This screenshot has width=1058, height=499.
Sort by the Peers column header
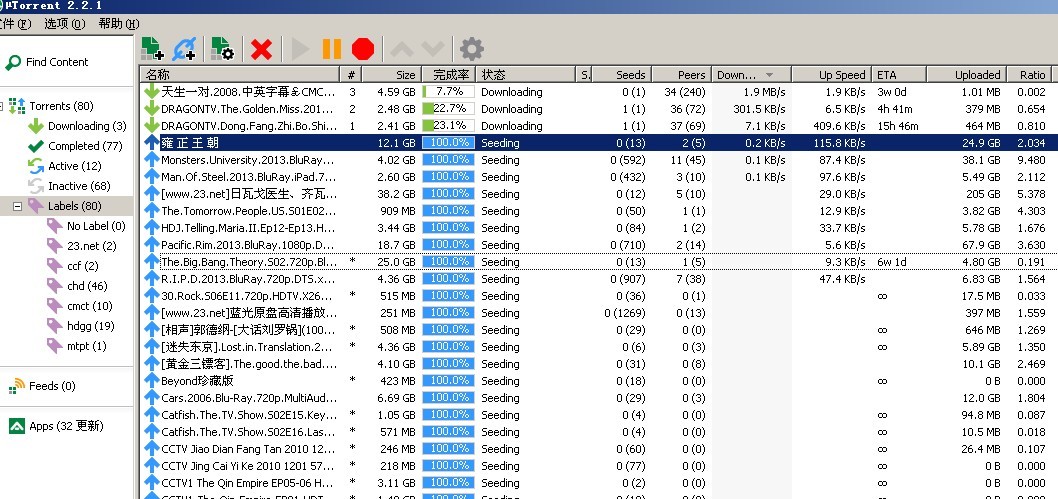coord(681,74)
